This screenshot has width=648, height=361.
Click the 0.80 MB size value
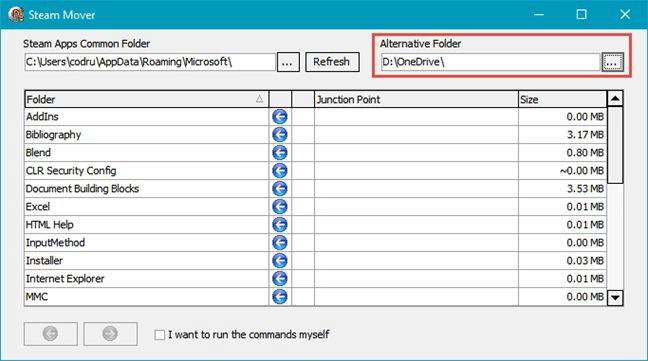585,153
